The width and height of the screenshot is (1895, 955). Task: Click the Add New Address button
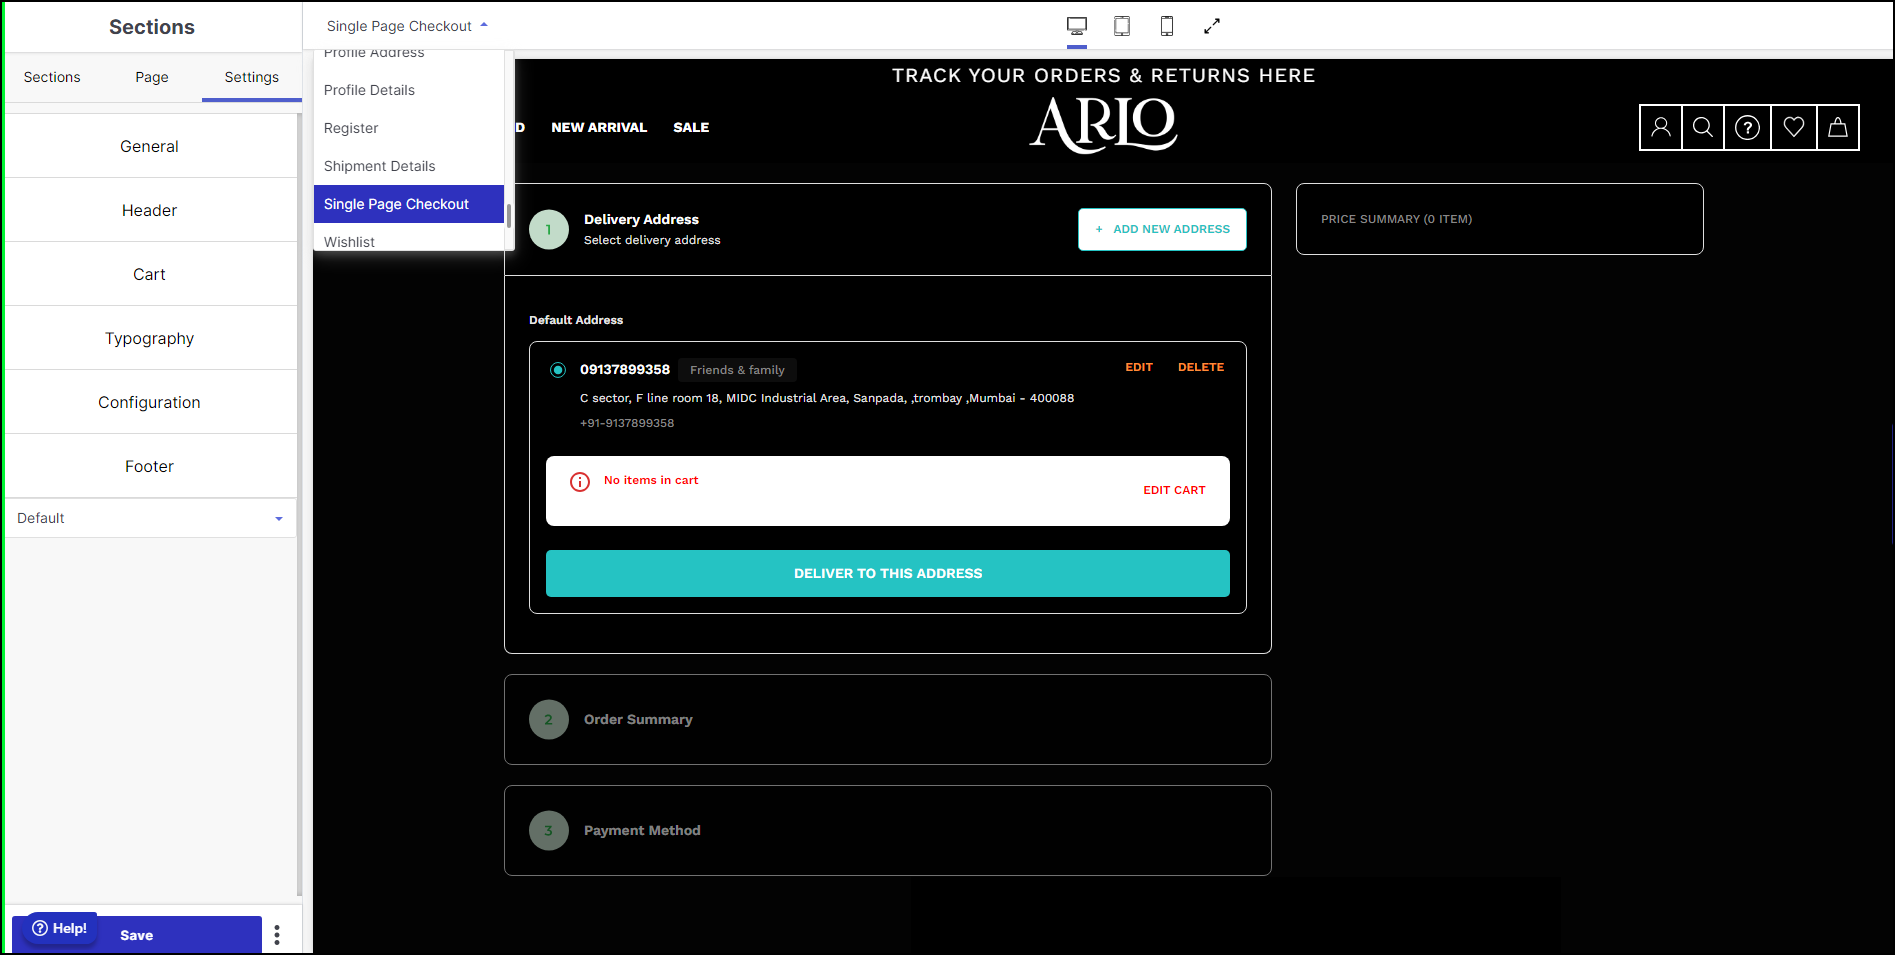[x=1162, y=229]
